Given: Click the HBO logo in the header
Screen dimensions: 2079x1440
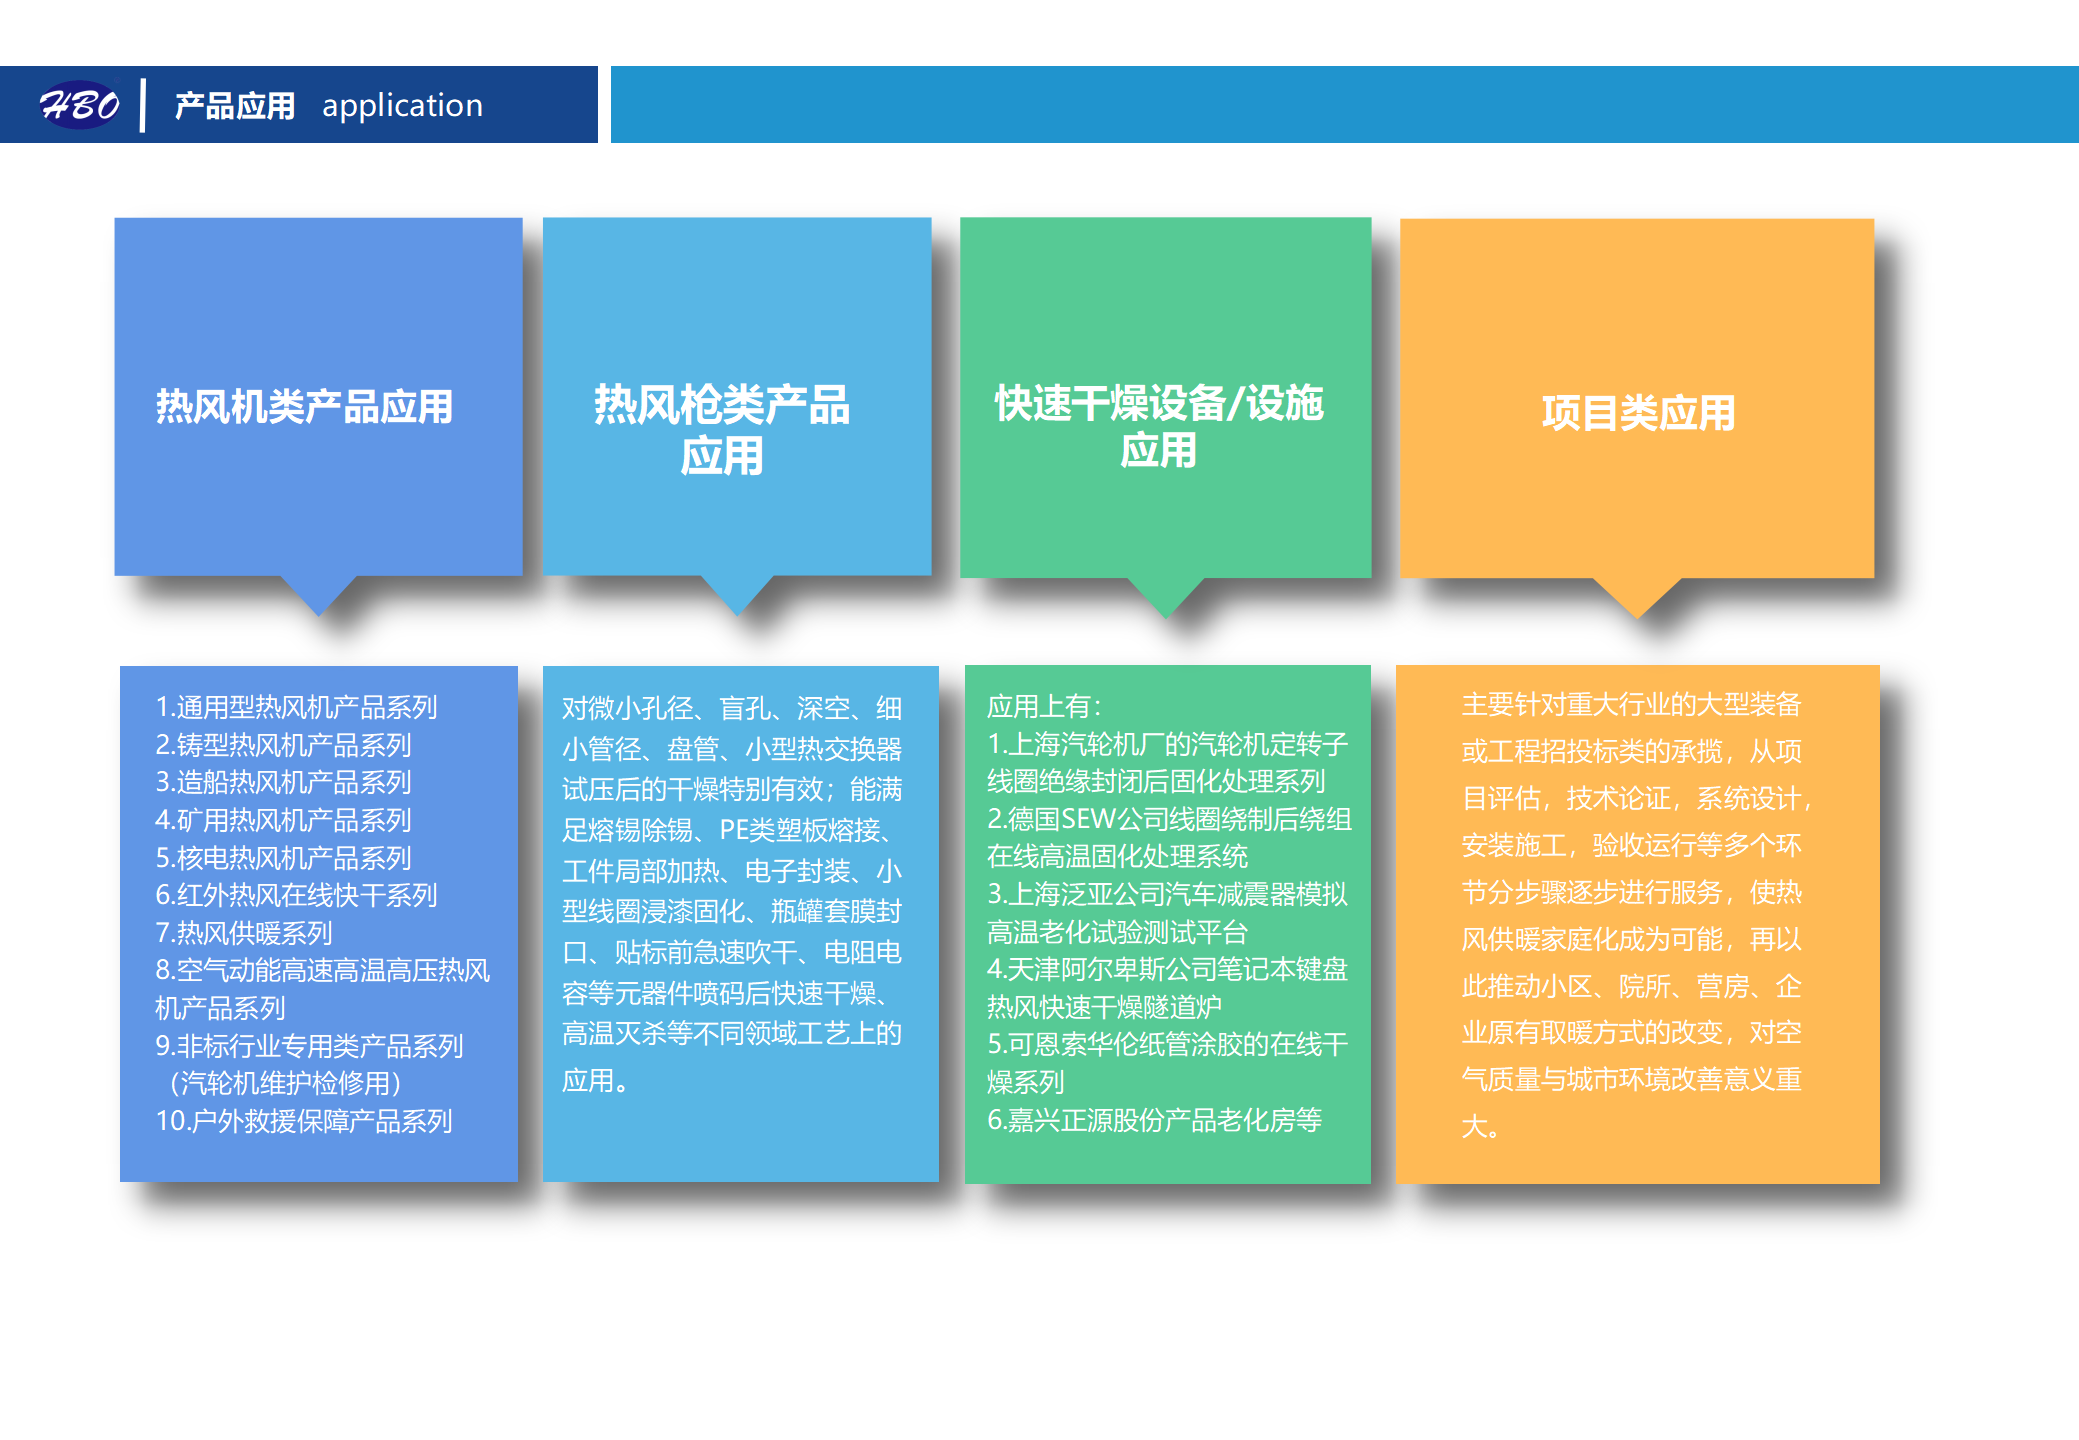Looking at the screenshot, I should click(x=80, y=103).
